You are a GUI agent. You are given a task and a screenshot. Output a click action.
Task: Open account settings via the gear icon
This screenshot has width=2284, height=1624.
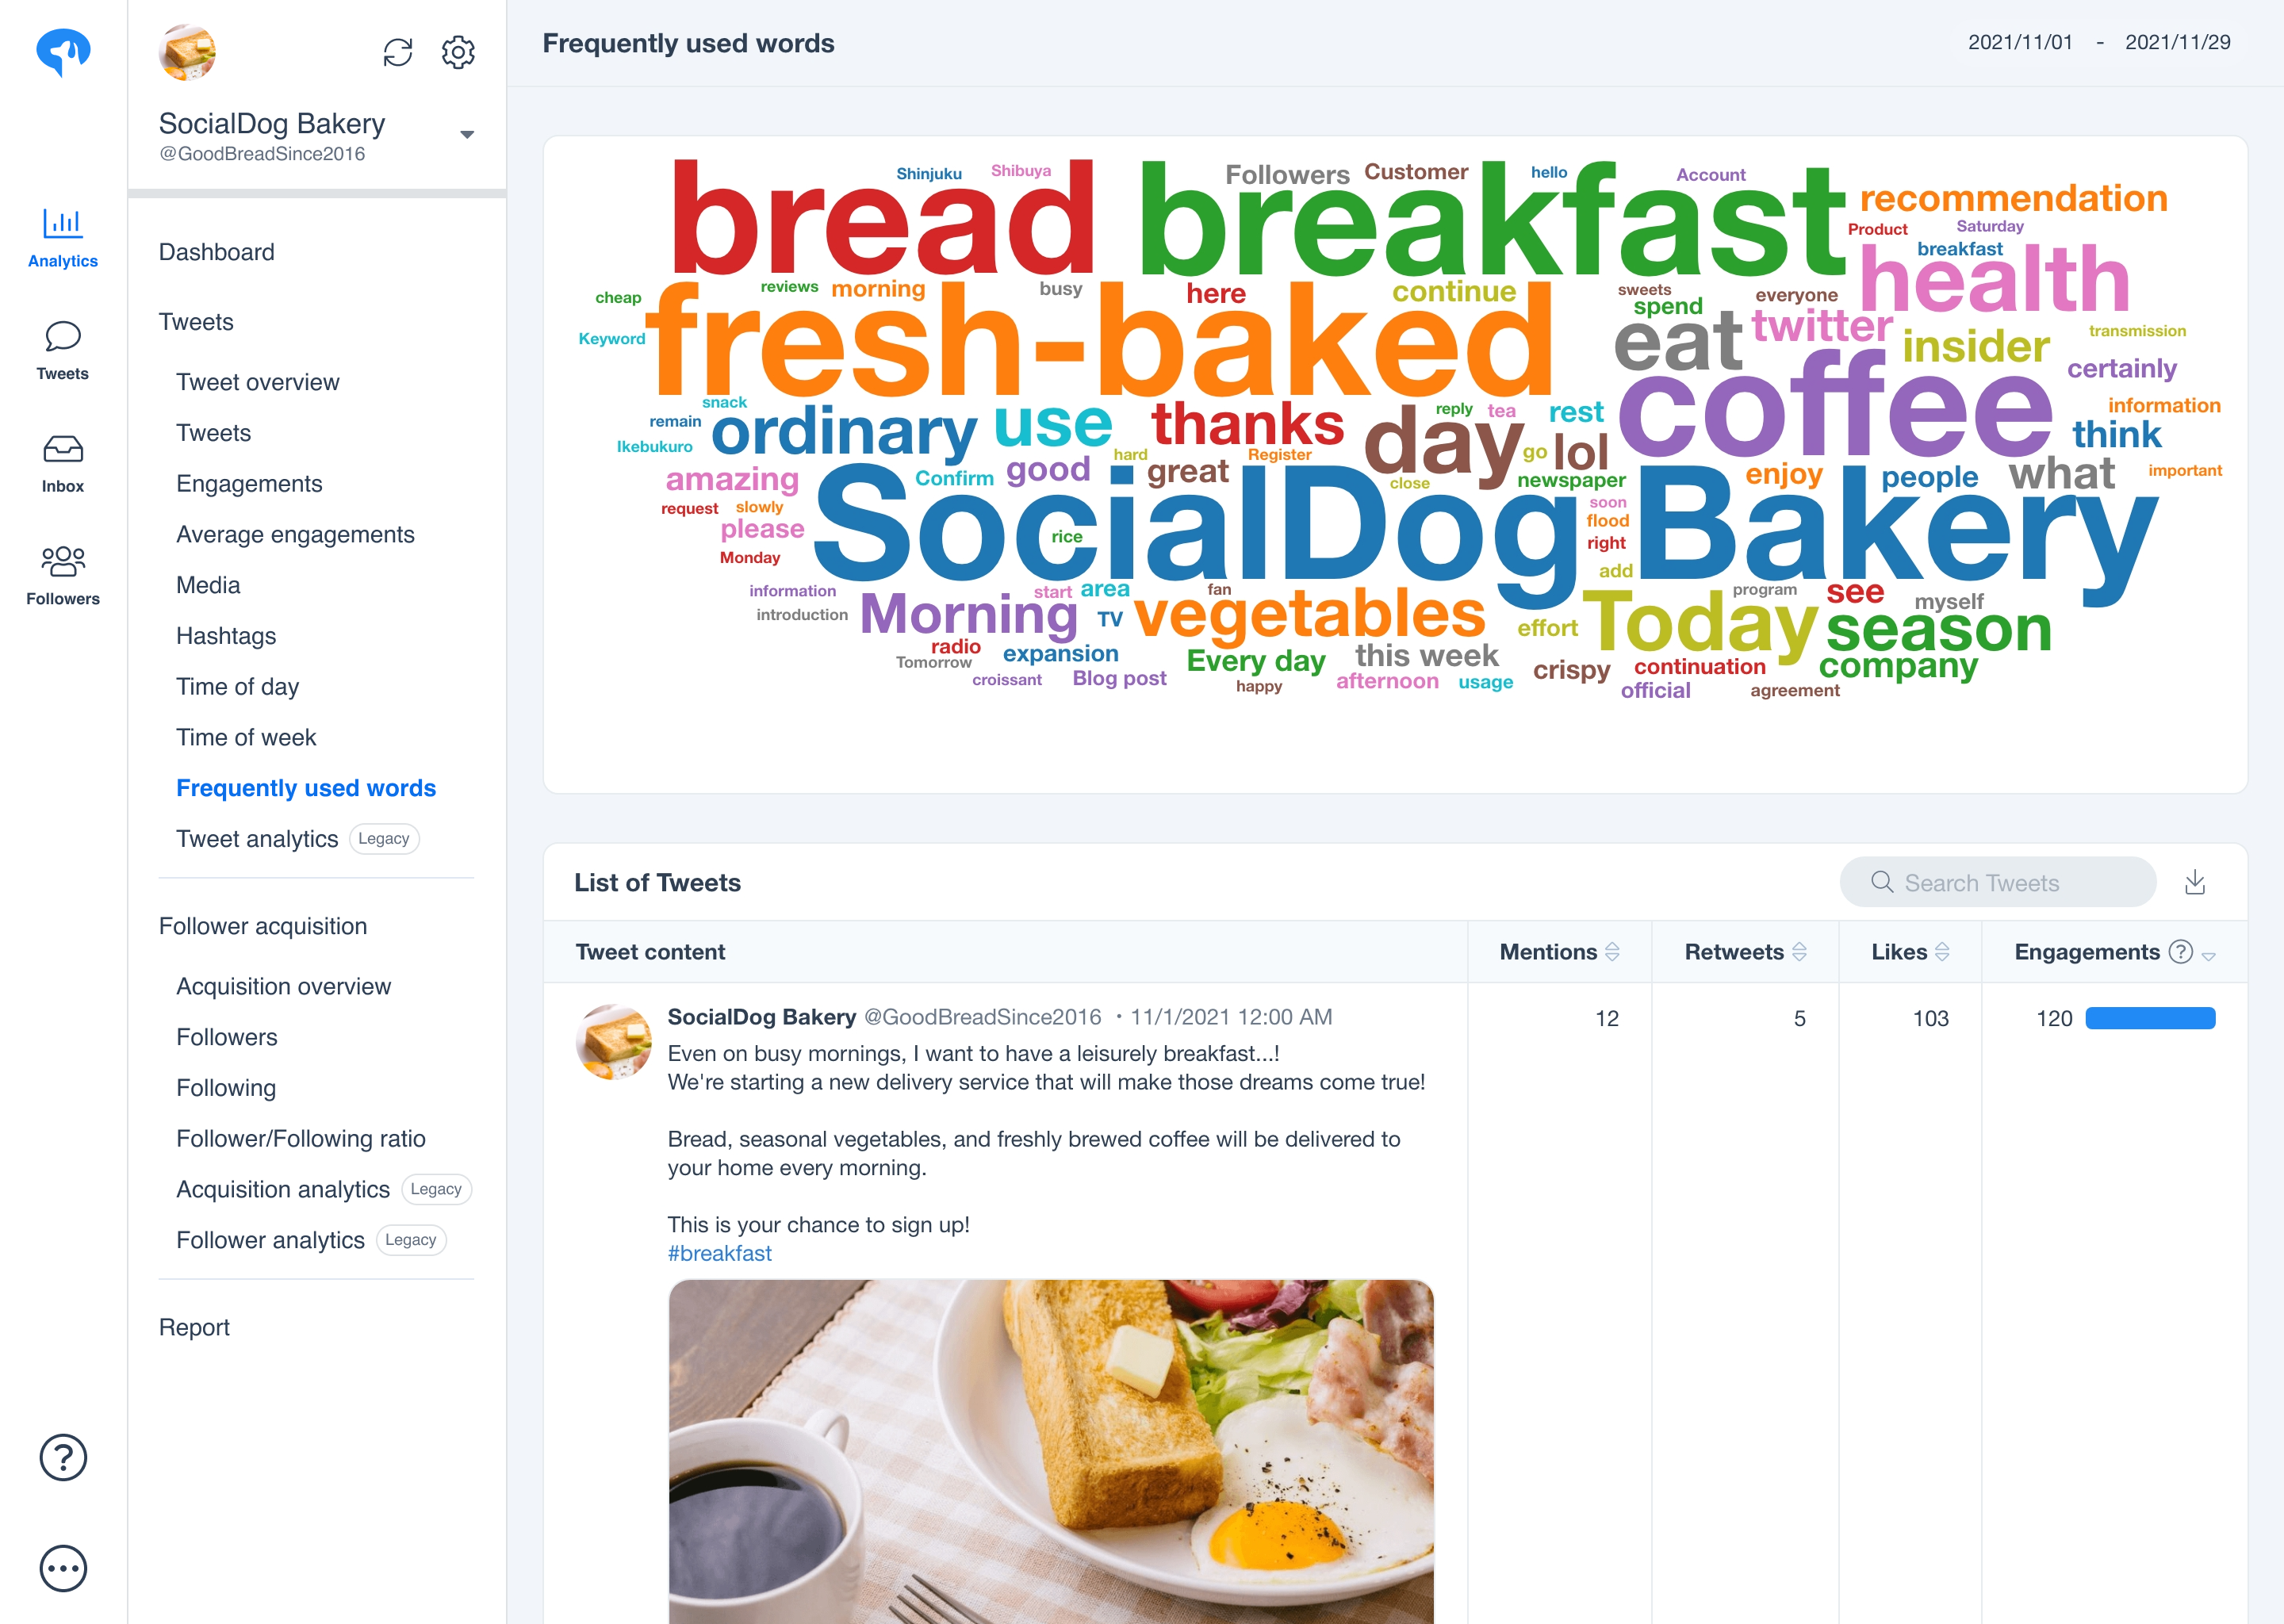458,52
